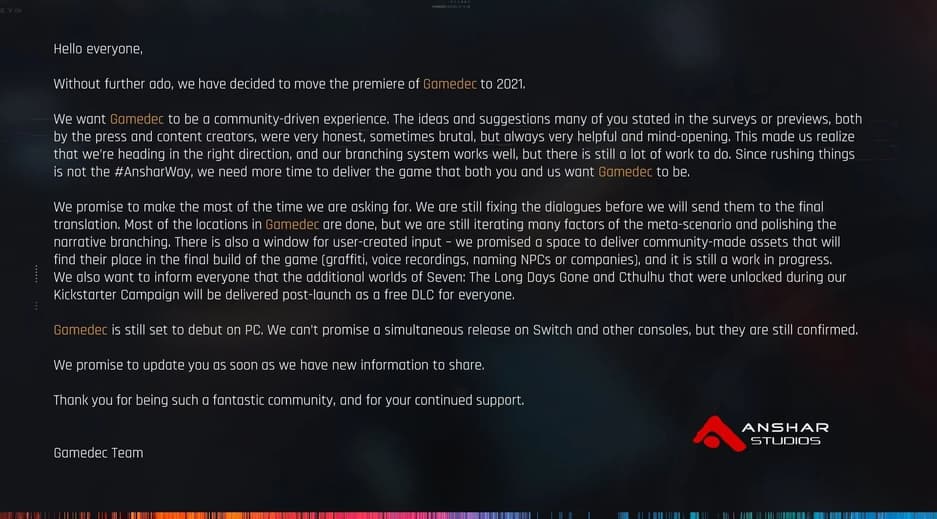Click the multicolored gradient bar at the bottom
The height and width of the screenshot is (519, 937).
pos(468,515)
